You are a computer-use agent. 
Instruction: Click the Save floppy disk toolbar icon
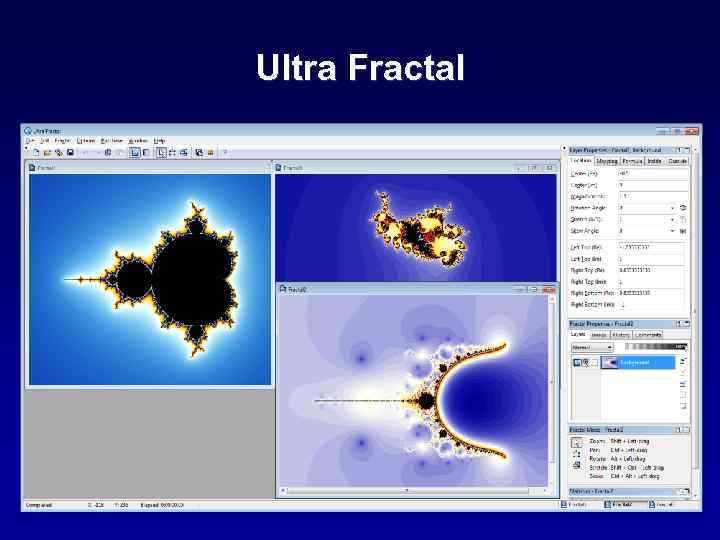tap(70, 152)
